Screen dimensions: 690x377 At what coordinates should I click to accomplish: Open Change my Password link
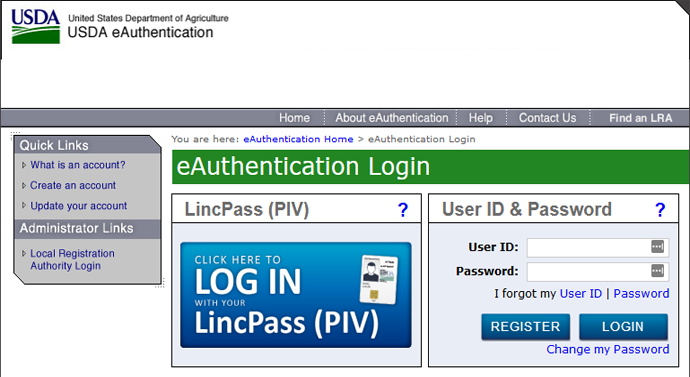tap(608, 349)
